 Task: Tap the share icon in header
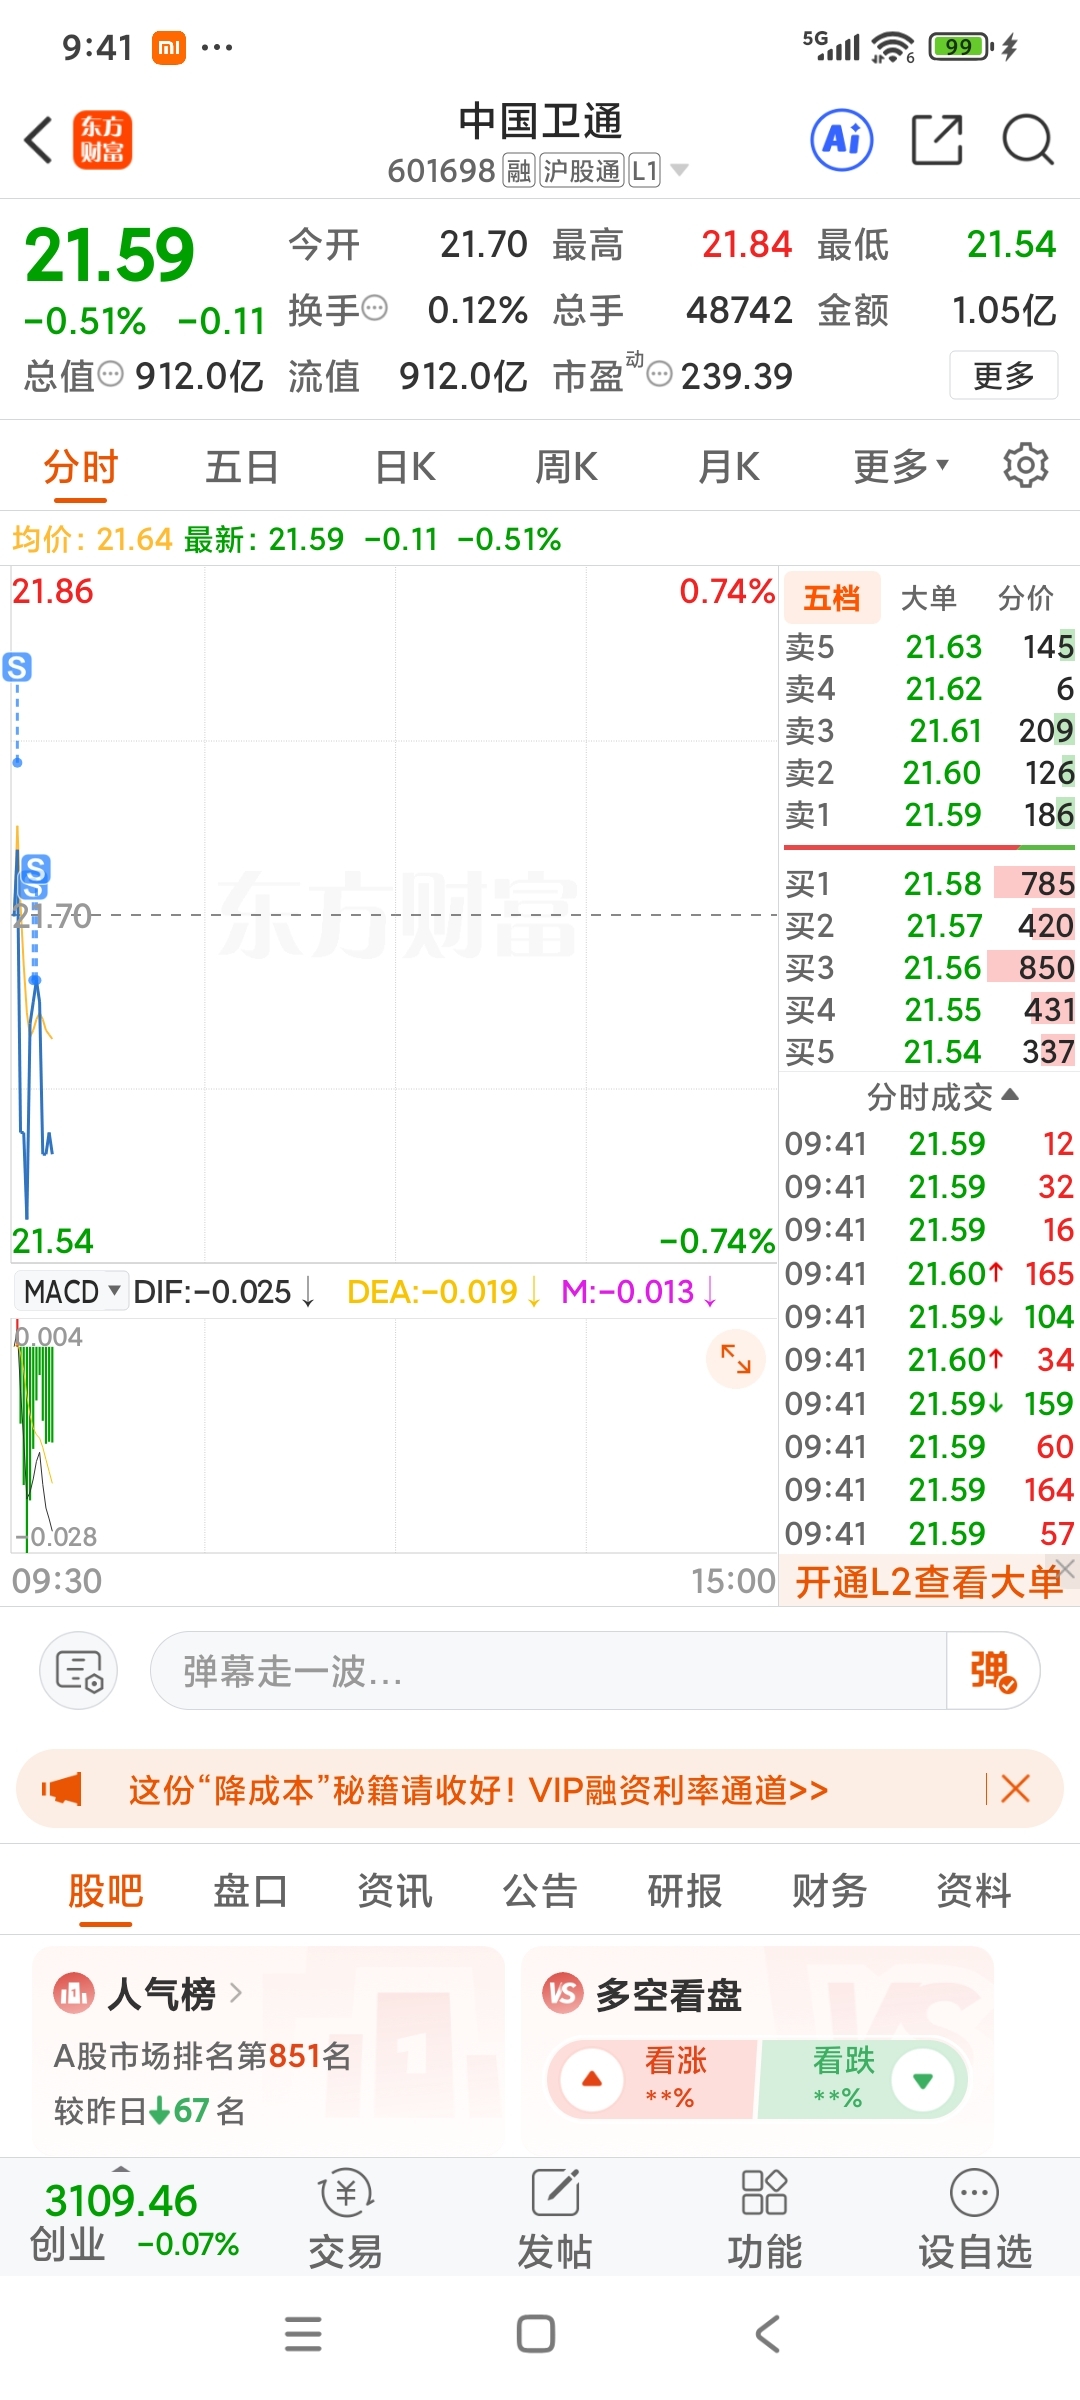(x=937, y=140)
